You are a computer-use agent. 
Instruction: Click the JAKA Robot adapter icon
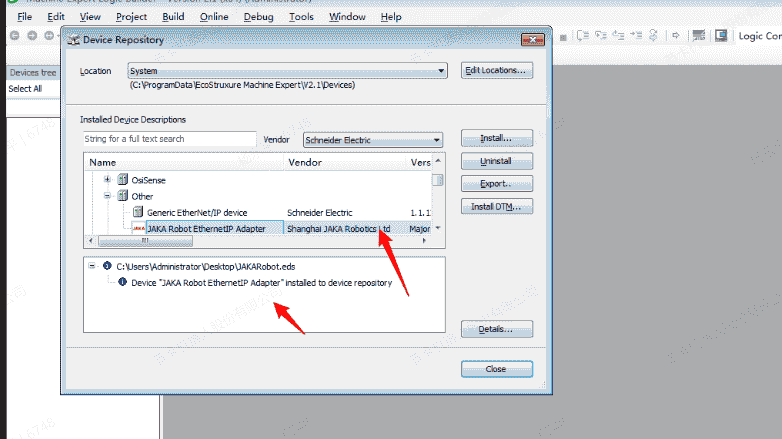pos(138,229)
